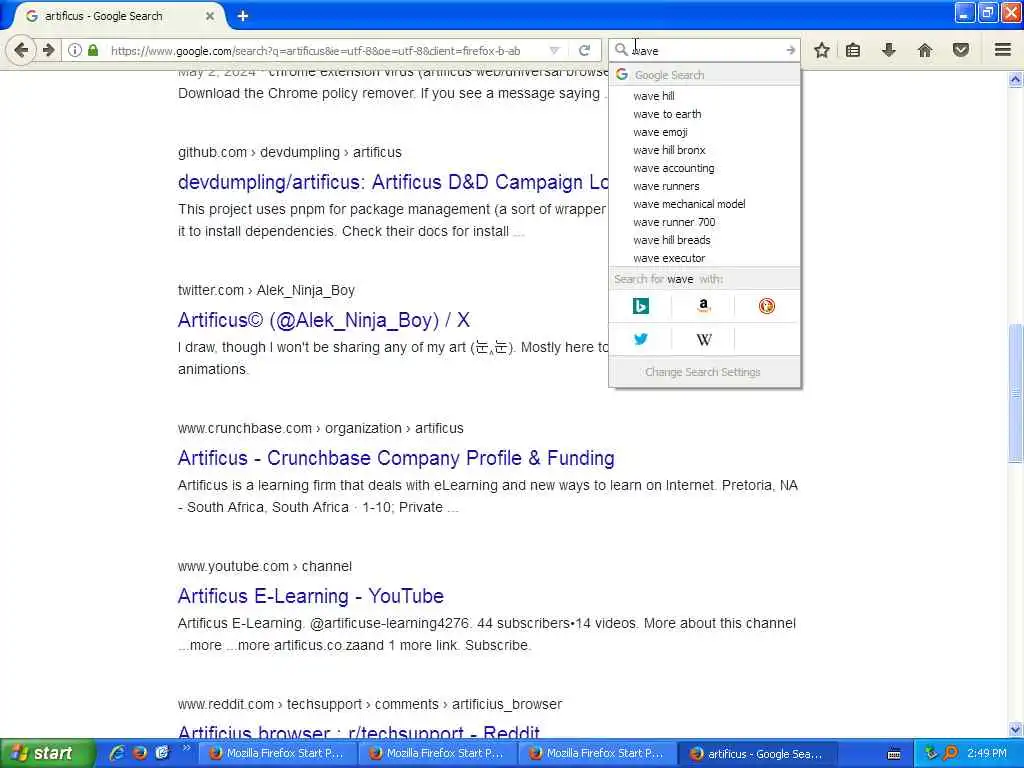This screenshot has width=1024, height=768.
Task: Open devdumpling/artificus GitHub result link
Action: 393,182
